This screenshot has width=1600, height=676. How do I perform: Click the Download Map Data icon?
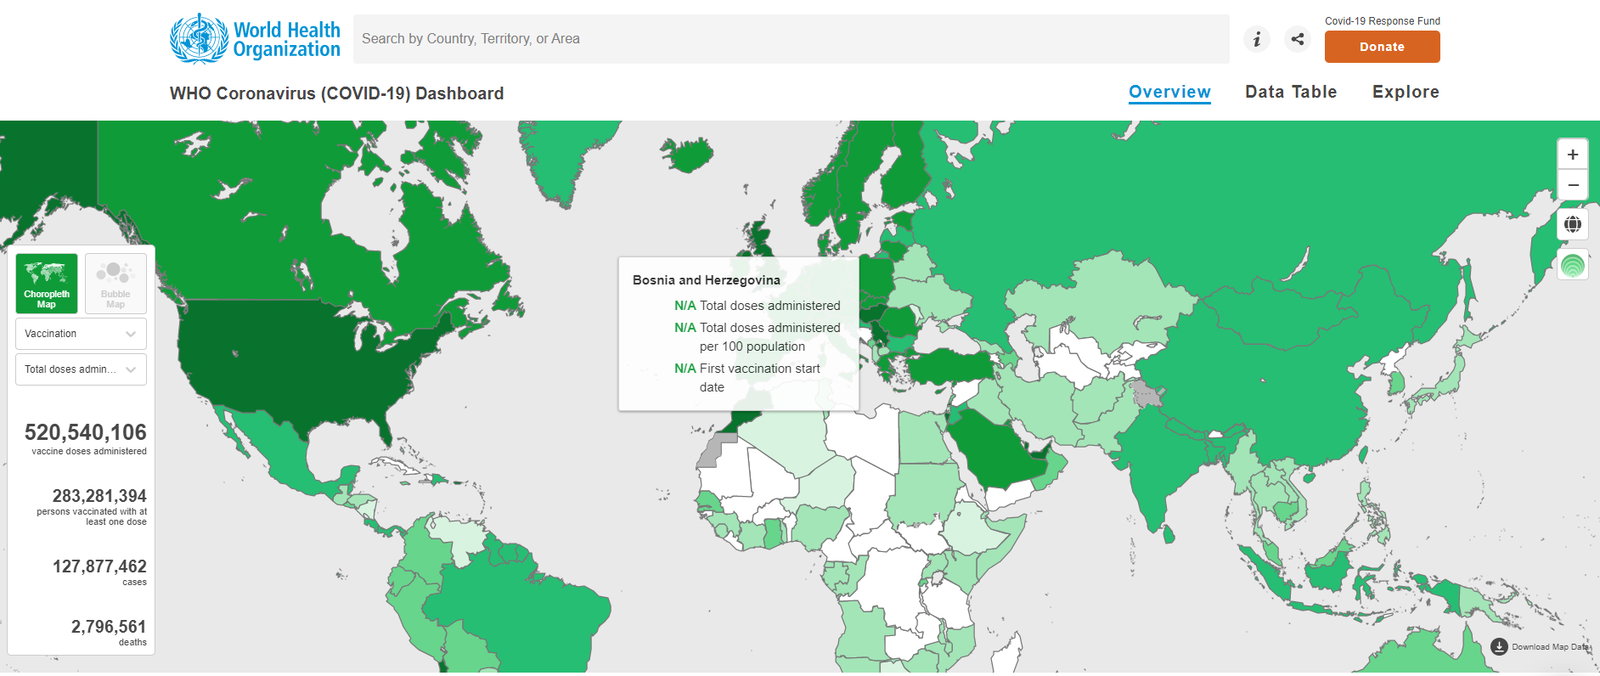(1499, 647)
